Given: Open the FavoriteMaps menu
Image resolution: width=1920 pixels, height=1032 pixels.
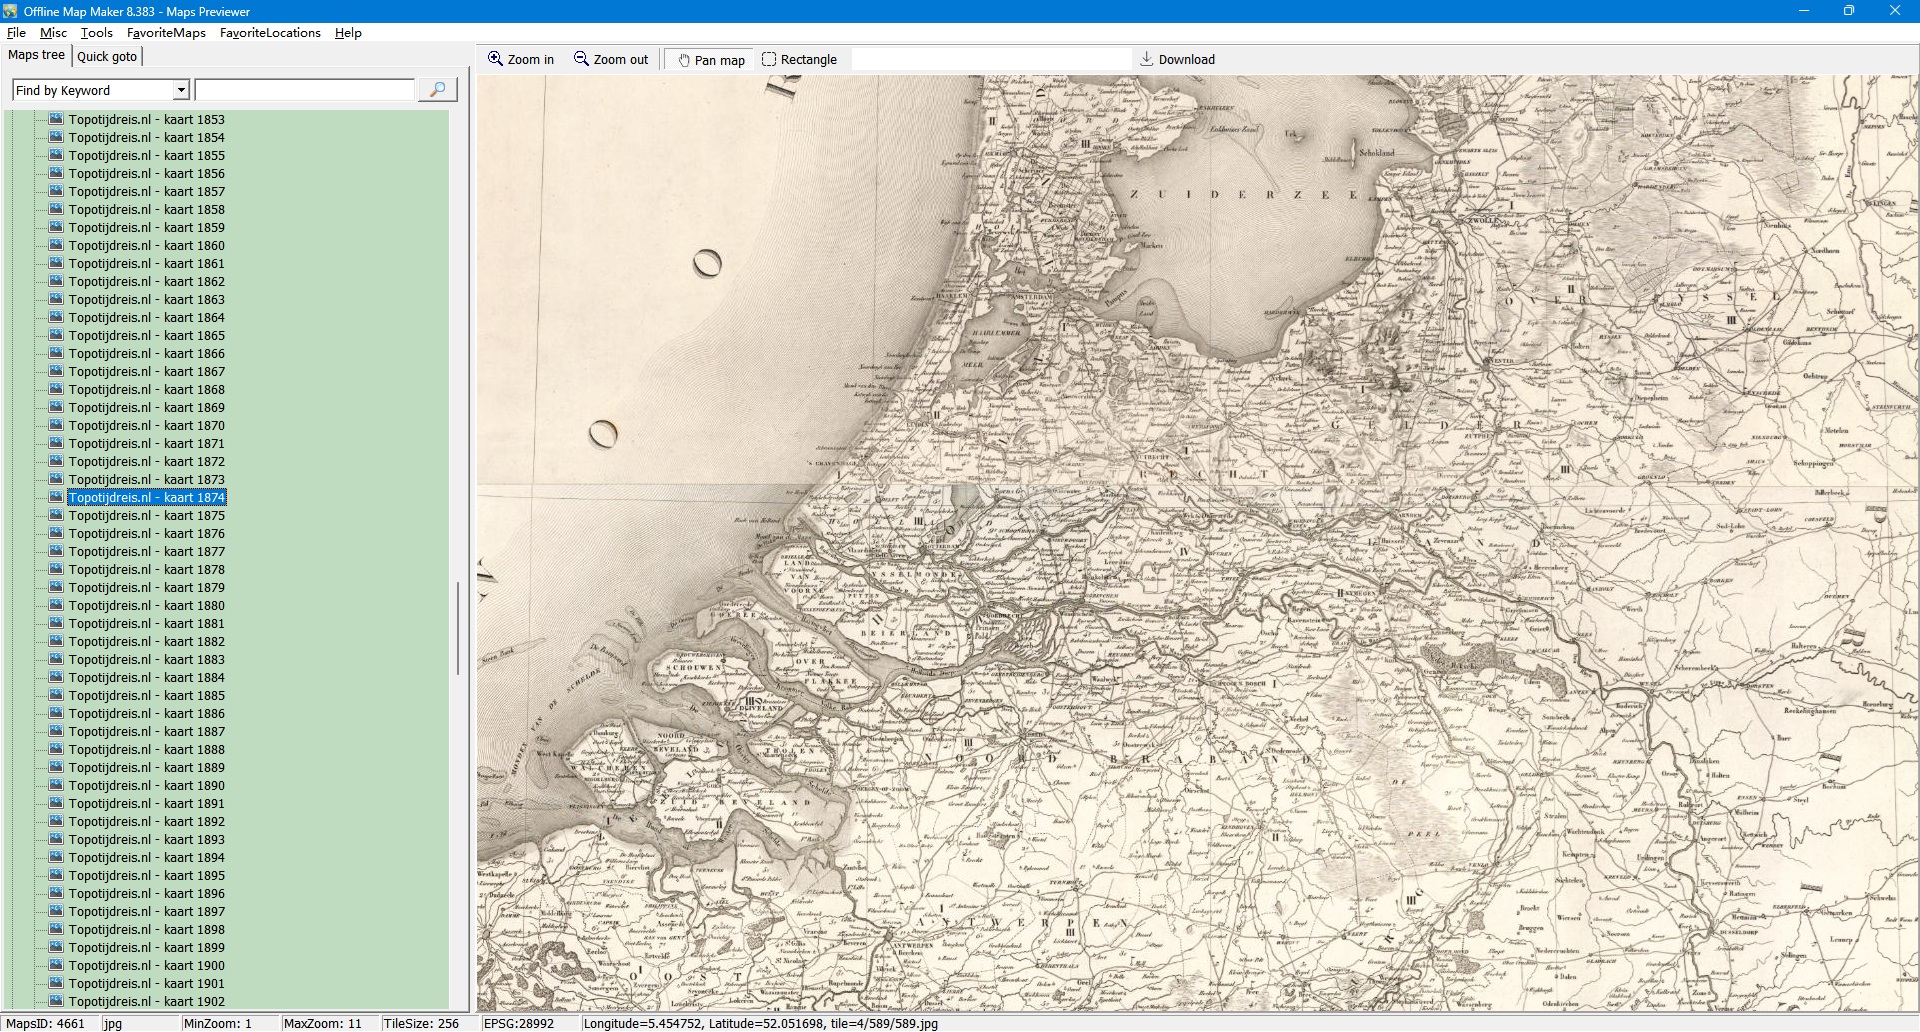Looking at the screenshot, I should pos(166,33).
